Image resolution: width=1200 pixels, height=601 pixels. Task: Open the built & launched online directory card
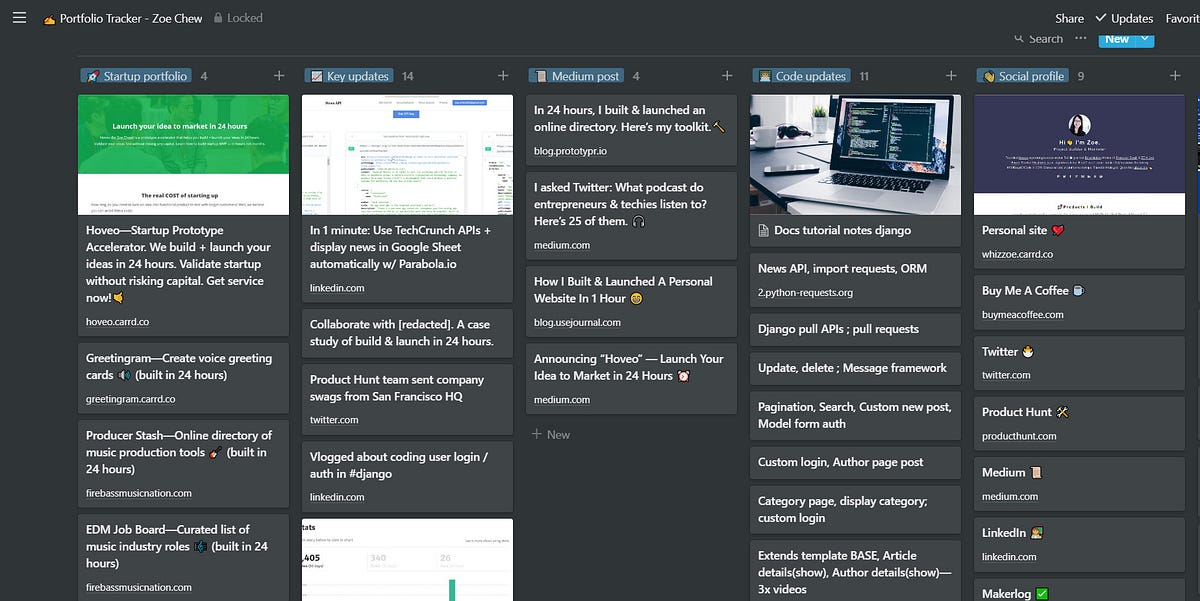click(633, 129)
